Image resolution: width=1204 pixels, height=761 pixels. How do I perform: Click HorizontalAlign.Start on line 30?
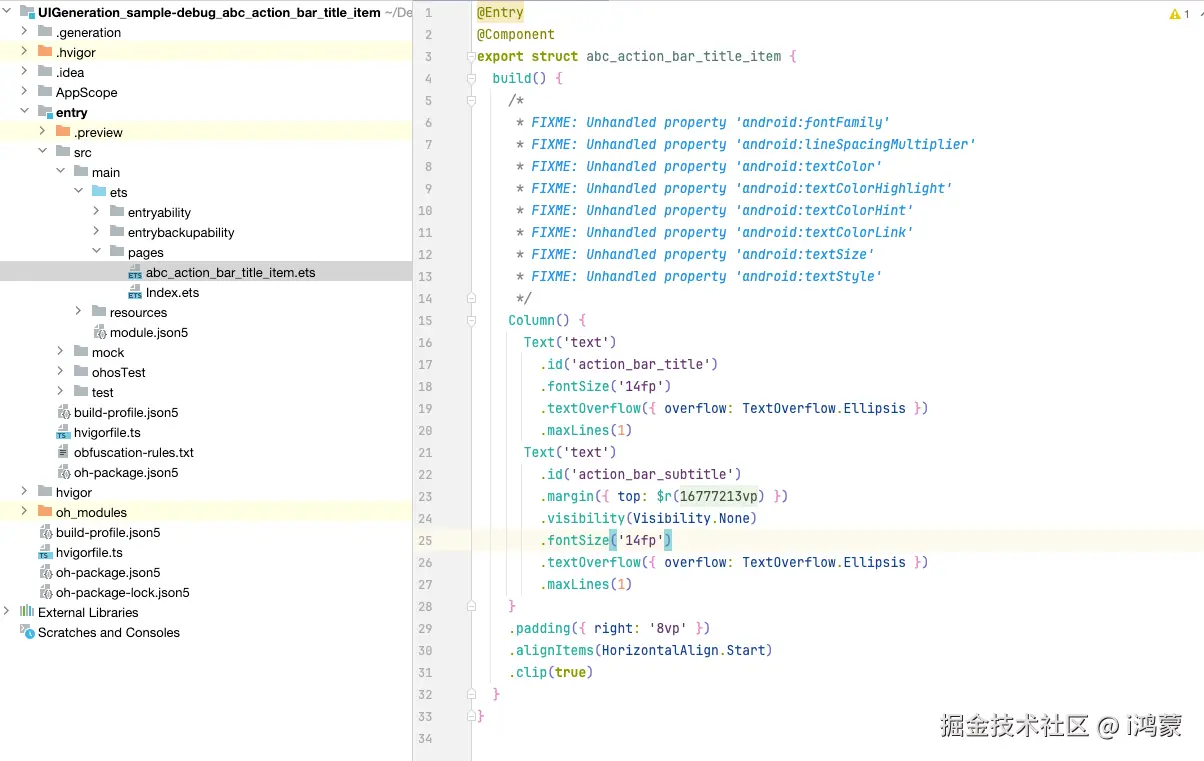pos(683,650)
